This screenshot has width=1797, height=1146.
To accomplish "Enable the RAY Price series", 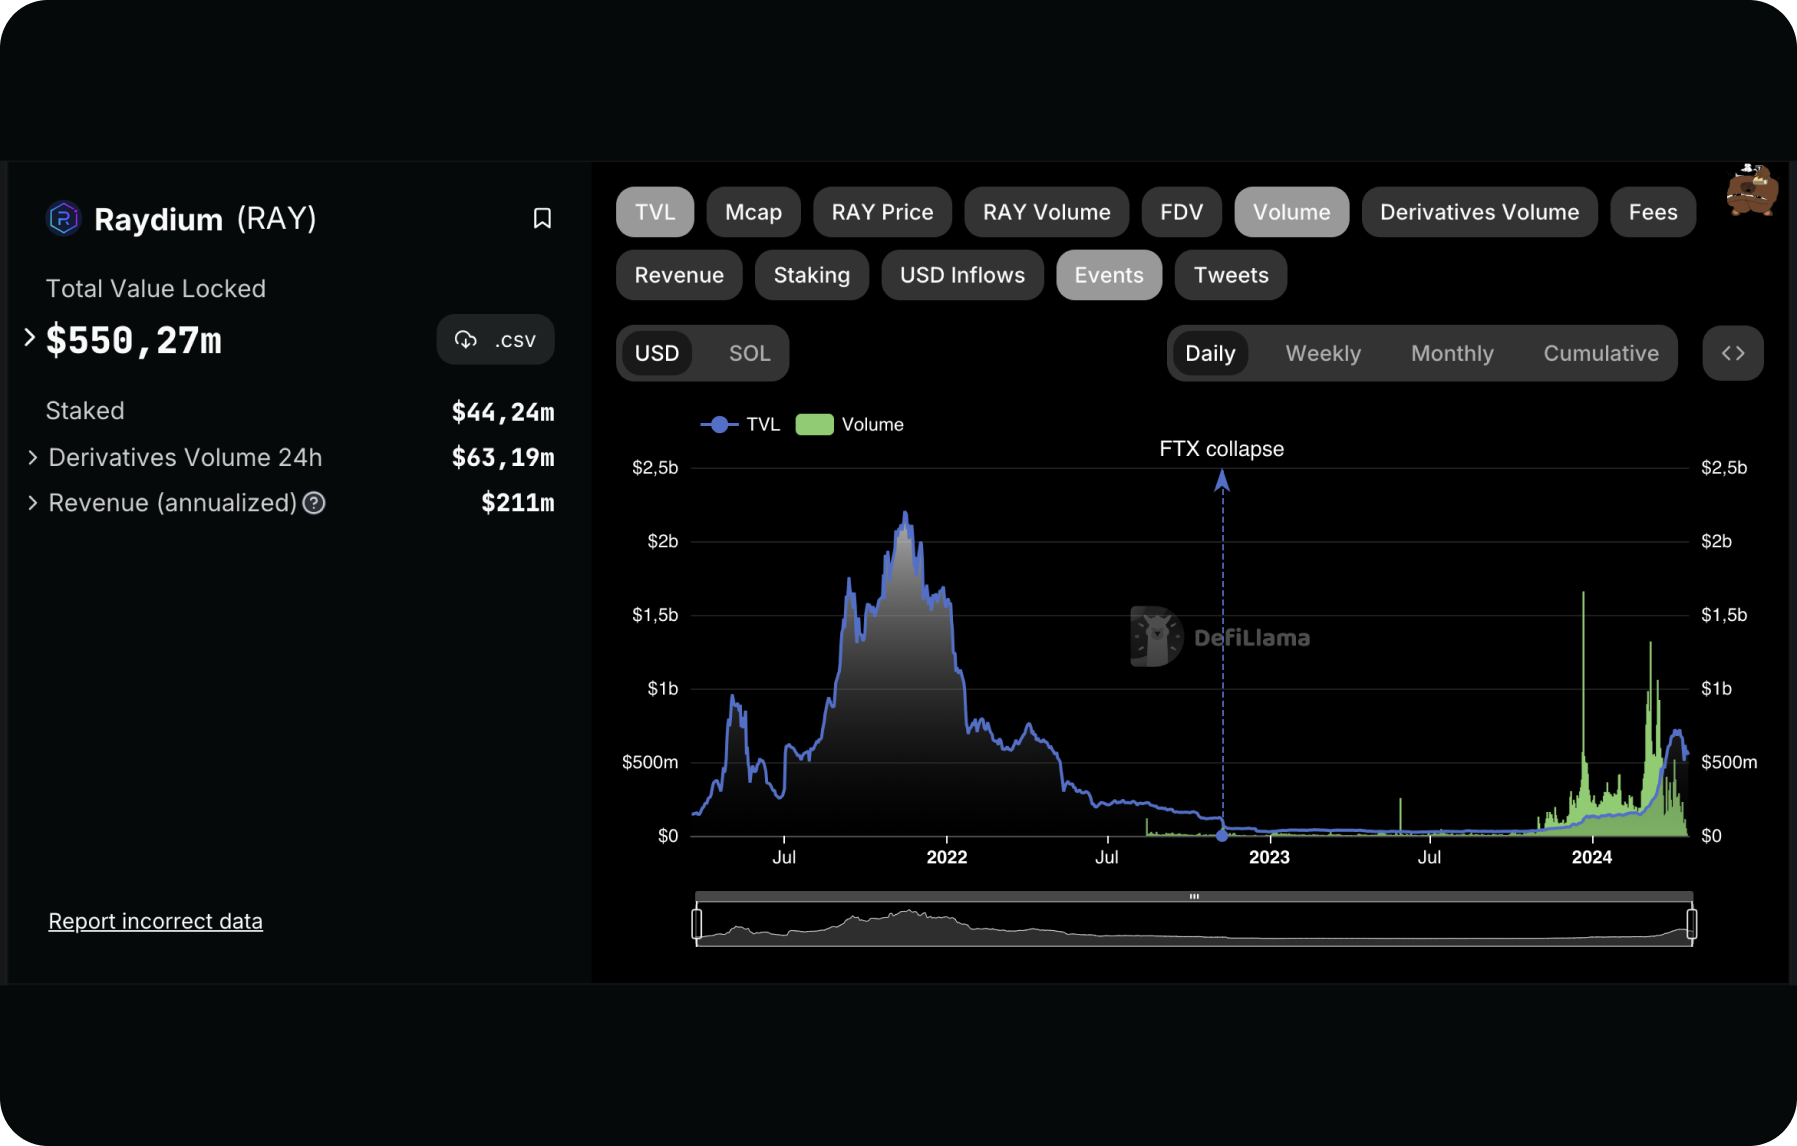I will 882,212.
